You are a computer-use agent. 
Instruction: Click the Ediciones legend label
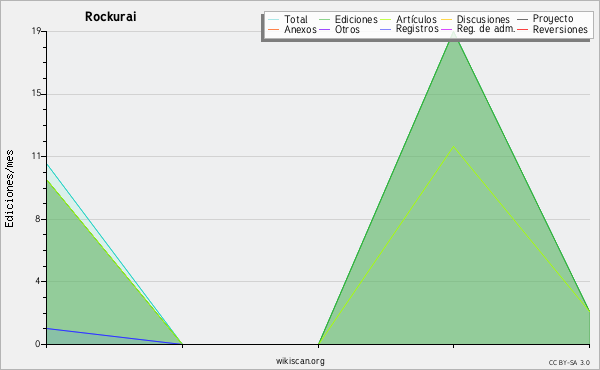[356, 19]
